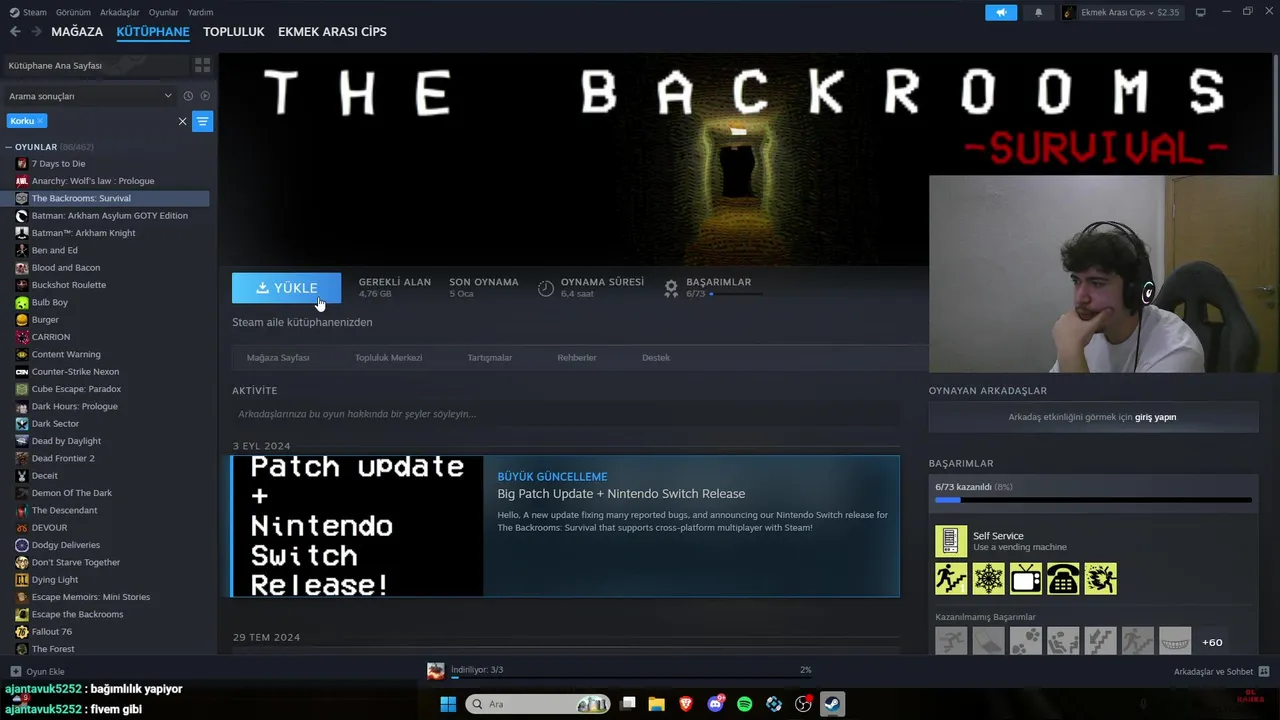Click the activity comment input field

[x=566, y=414]
